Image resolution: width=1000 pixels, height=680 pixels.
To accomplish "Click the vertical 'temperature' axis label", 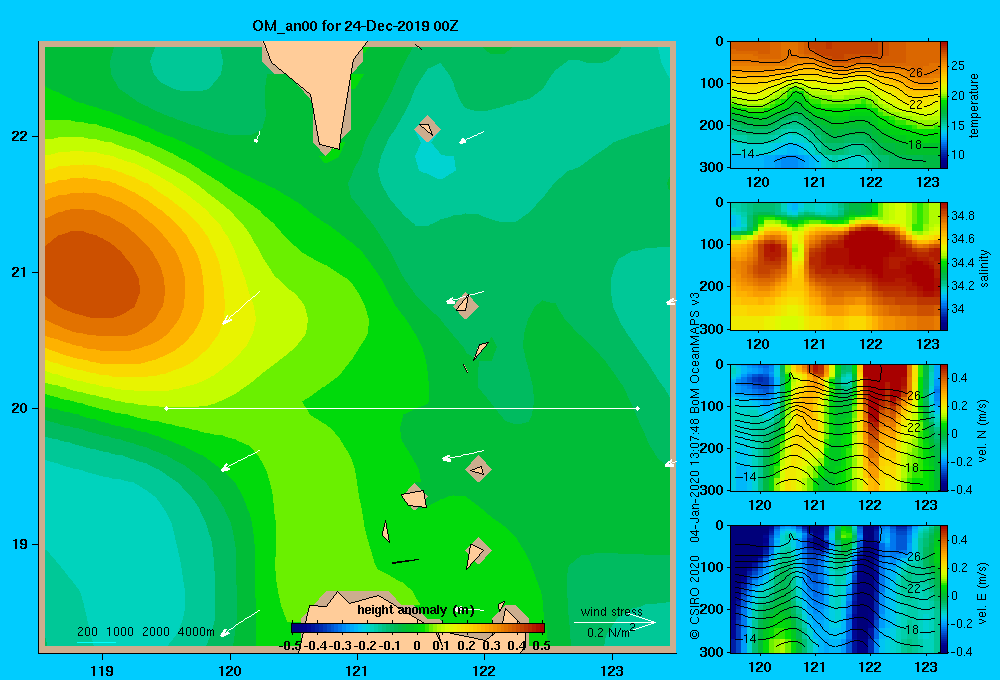I will (974, 105).
